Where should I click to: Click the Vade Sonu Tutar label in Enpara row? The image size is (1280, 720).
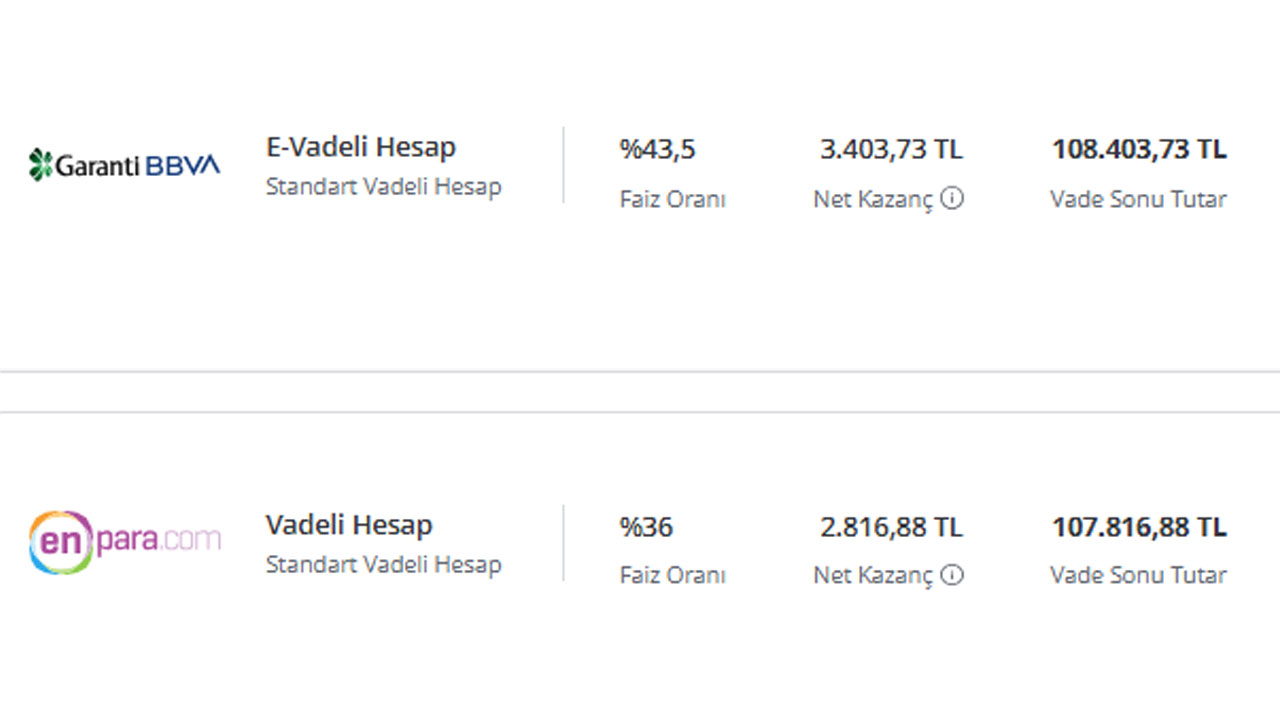click(1138, 575)
